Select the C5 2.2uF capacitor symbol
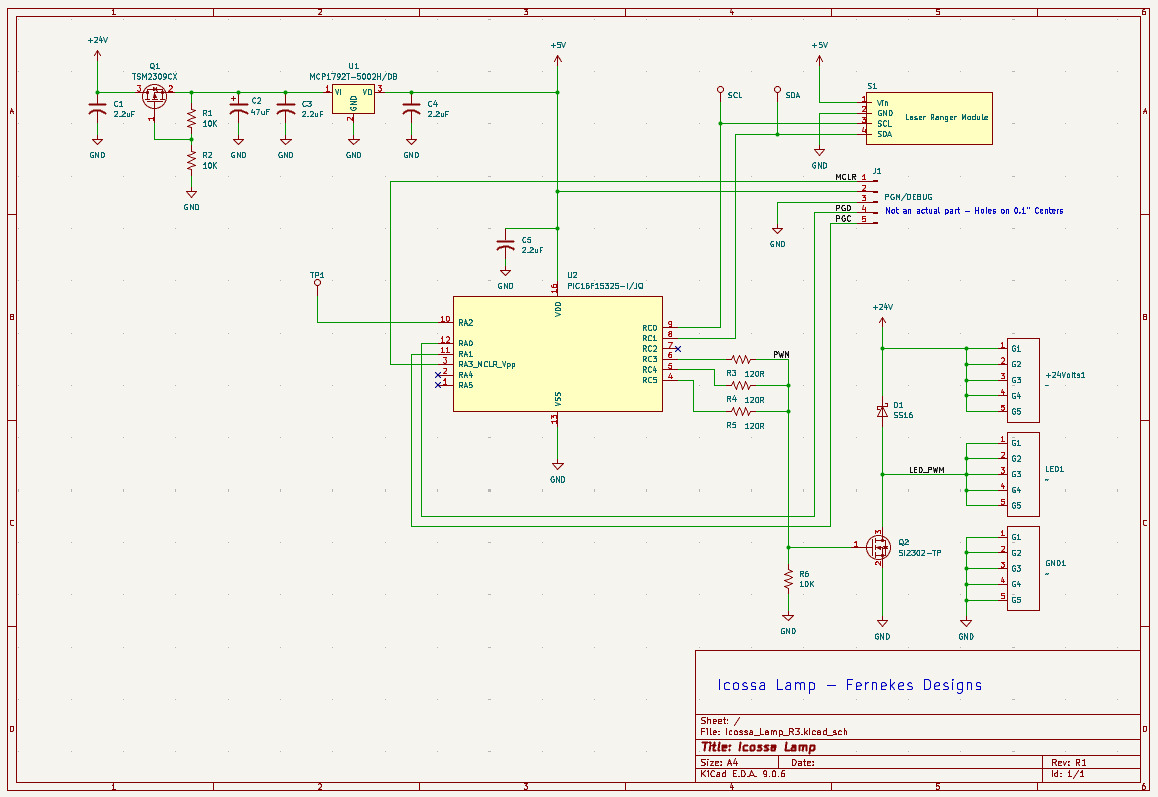Viewport: 1158px width, 797px height. (506, 245)
